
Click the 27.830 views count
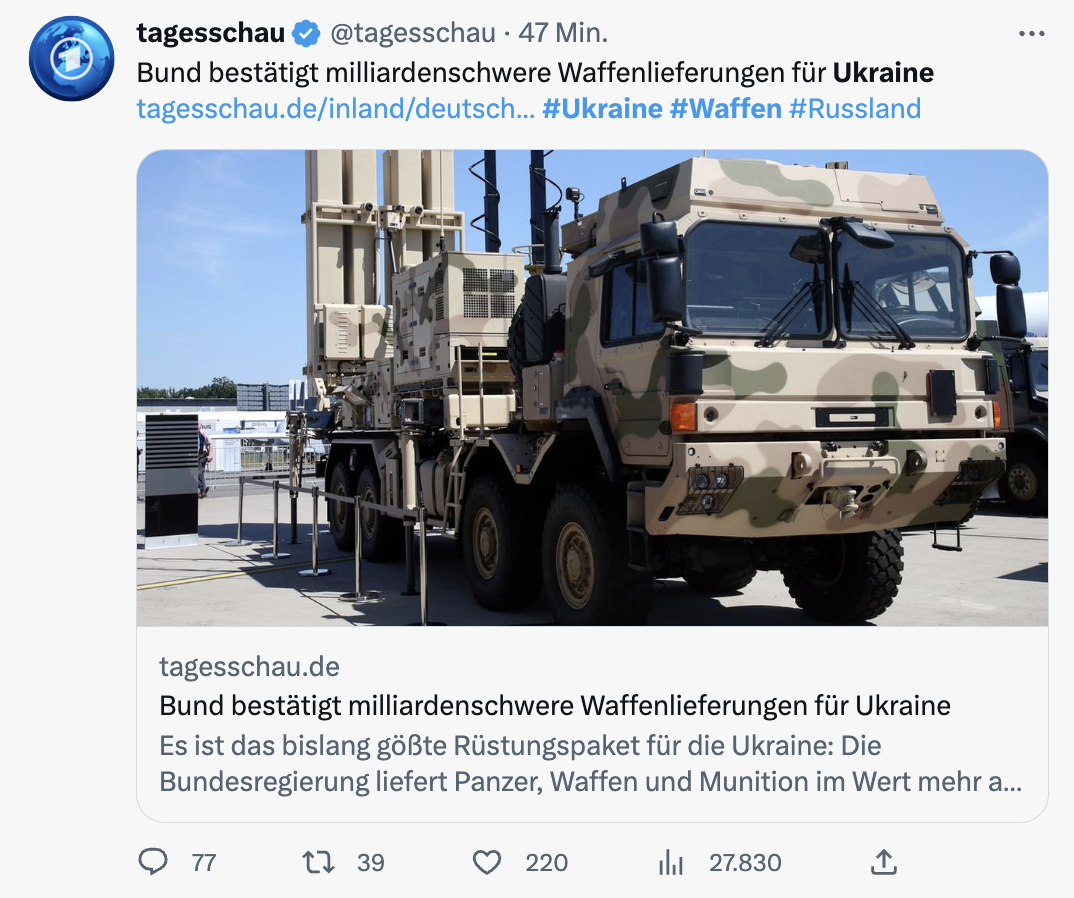click(x=745, y=863)
